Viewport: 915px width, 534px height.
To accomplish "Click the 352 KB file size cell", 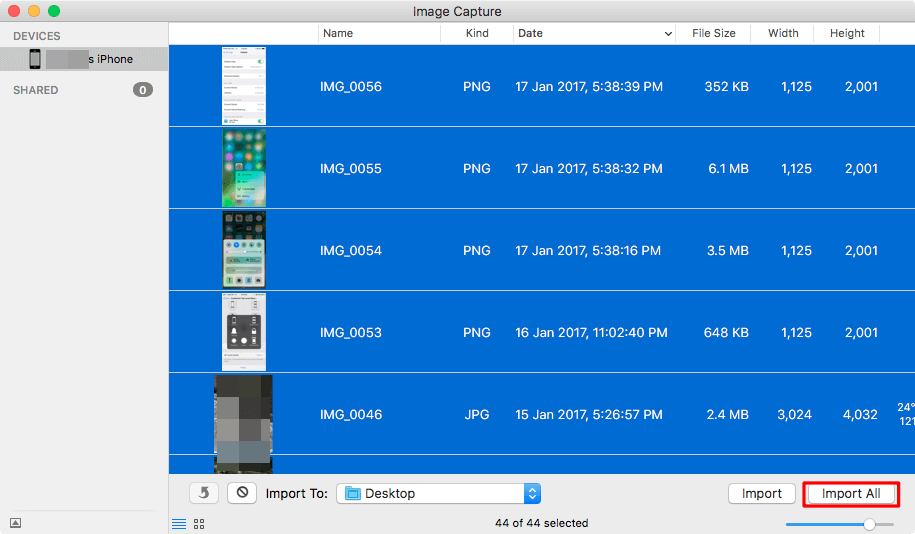I will tap(726, 86).
